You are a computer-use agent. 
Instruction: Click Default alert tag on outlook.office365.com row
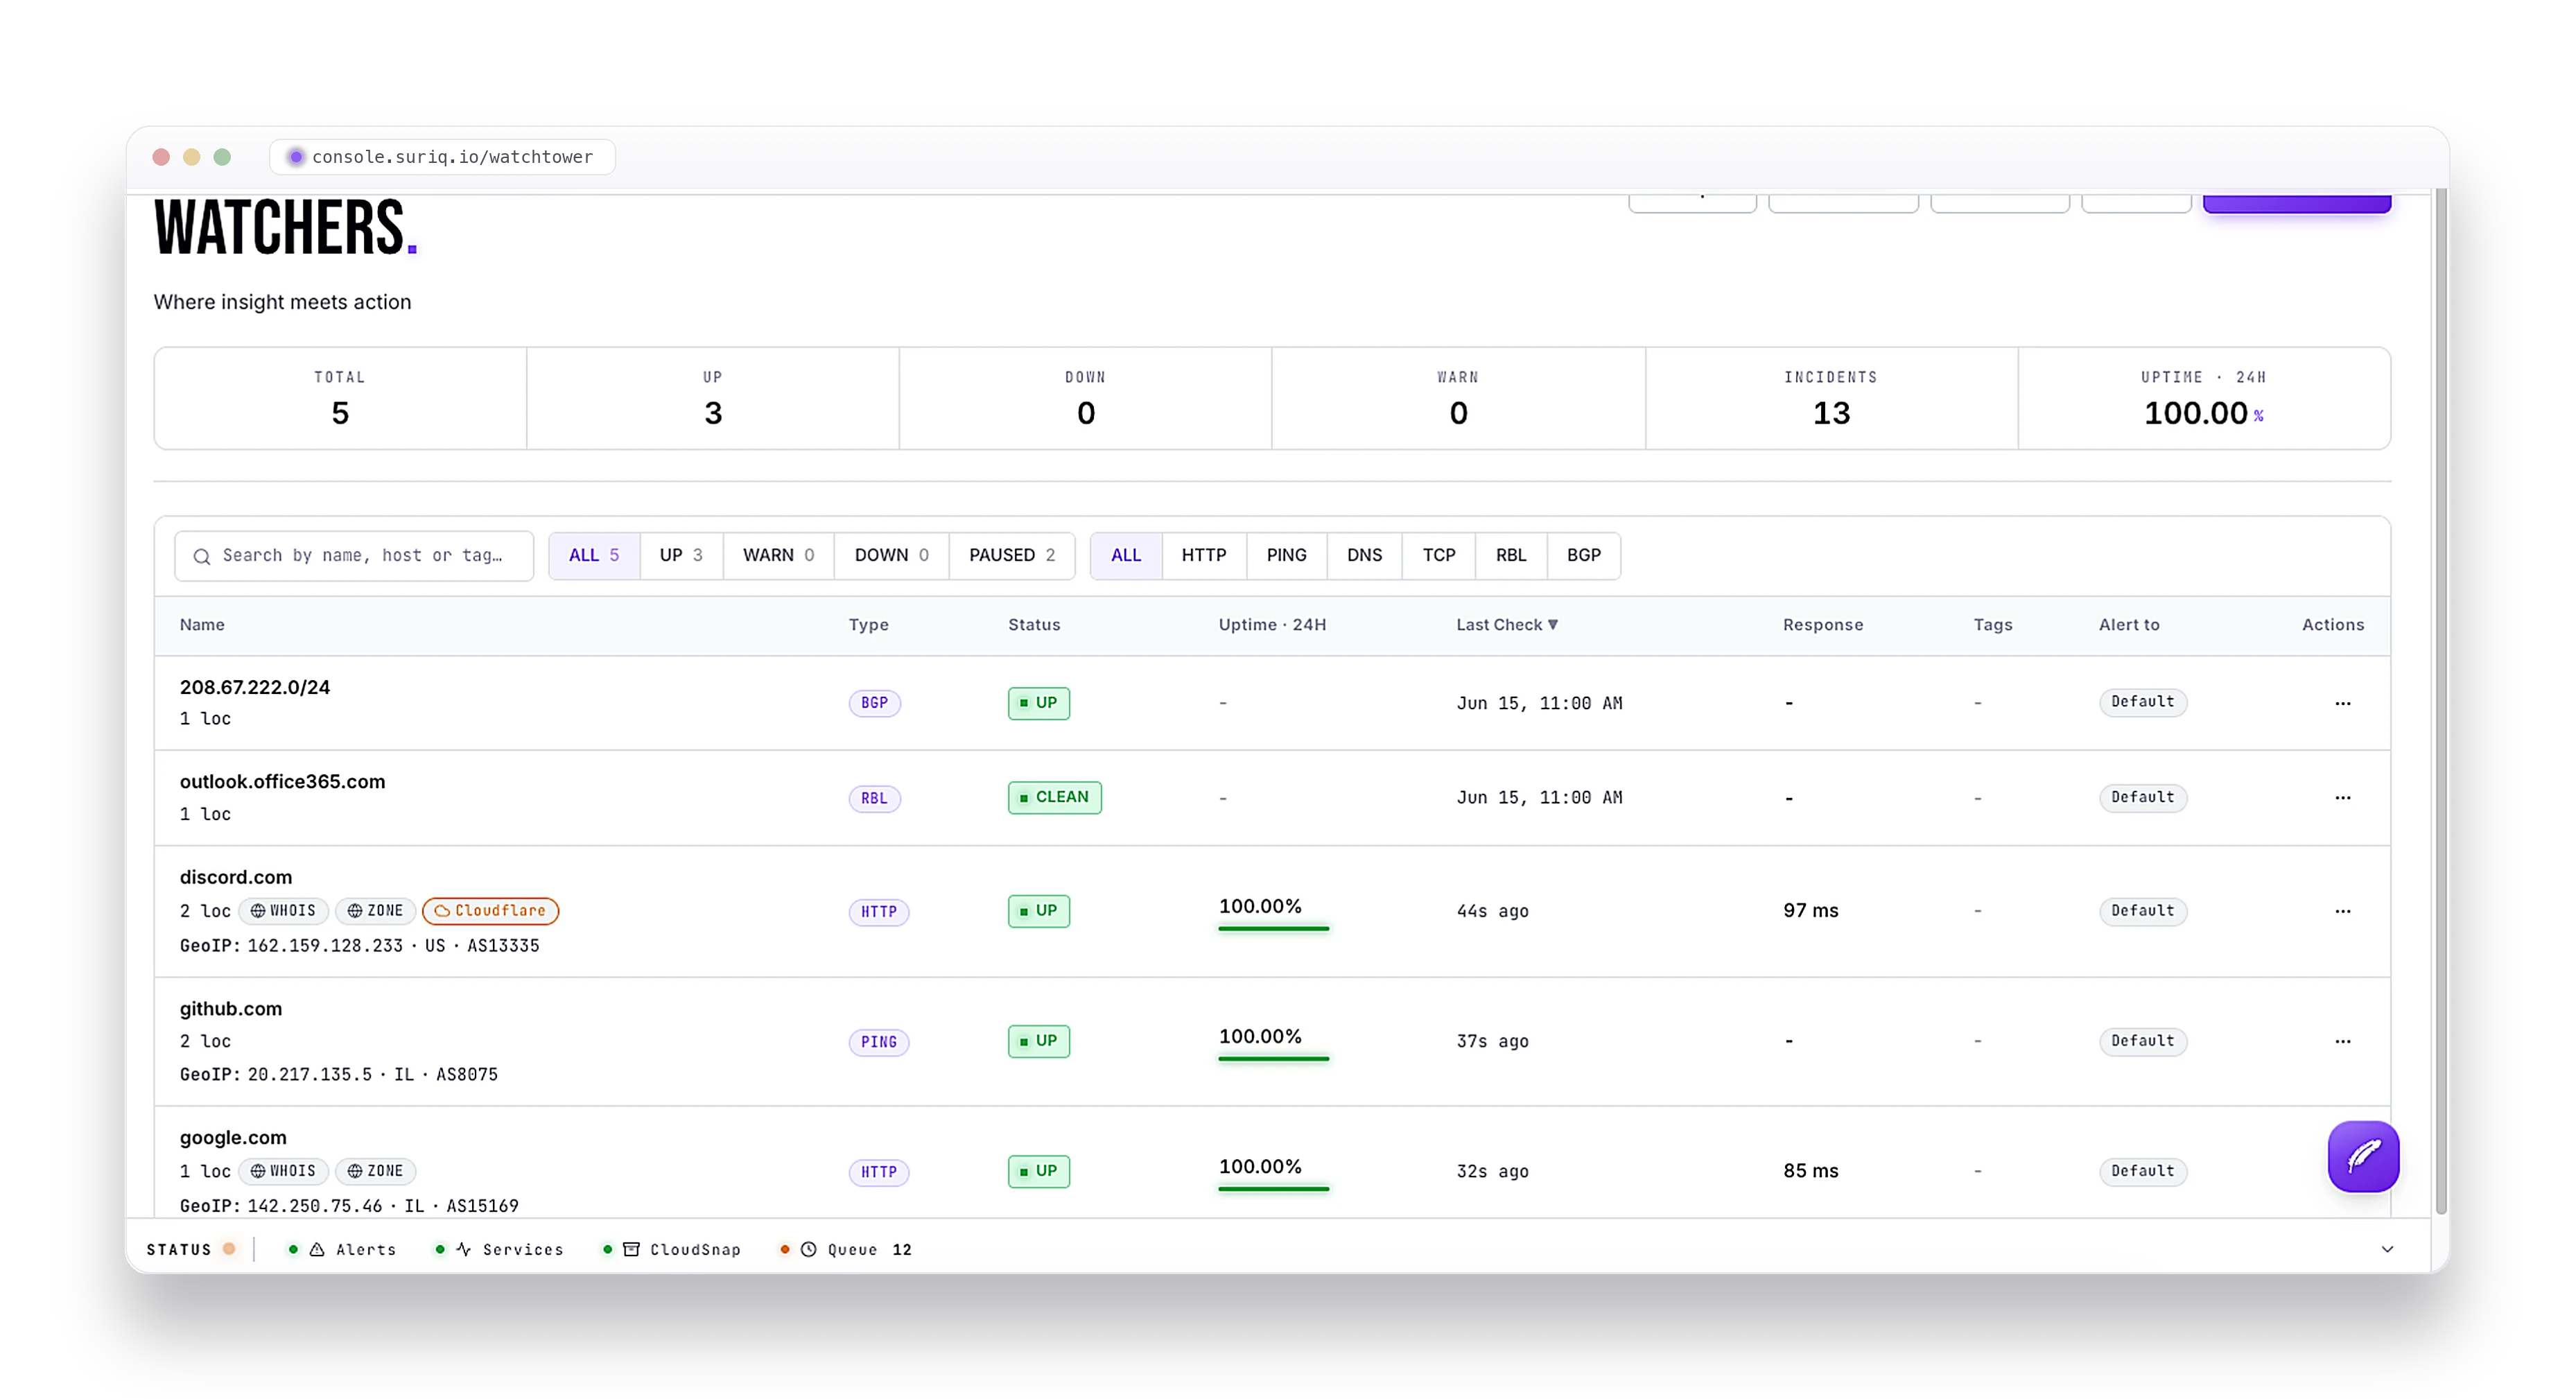[2142, 797]
